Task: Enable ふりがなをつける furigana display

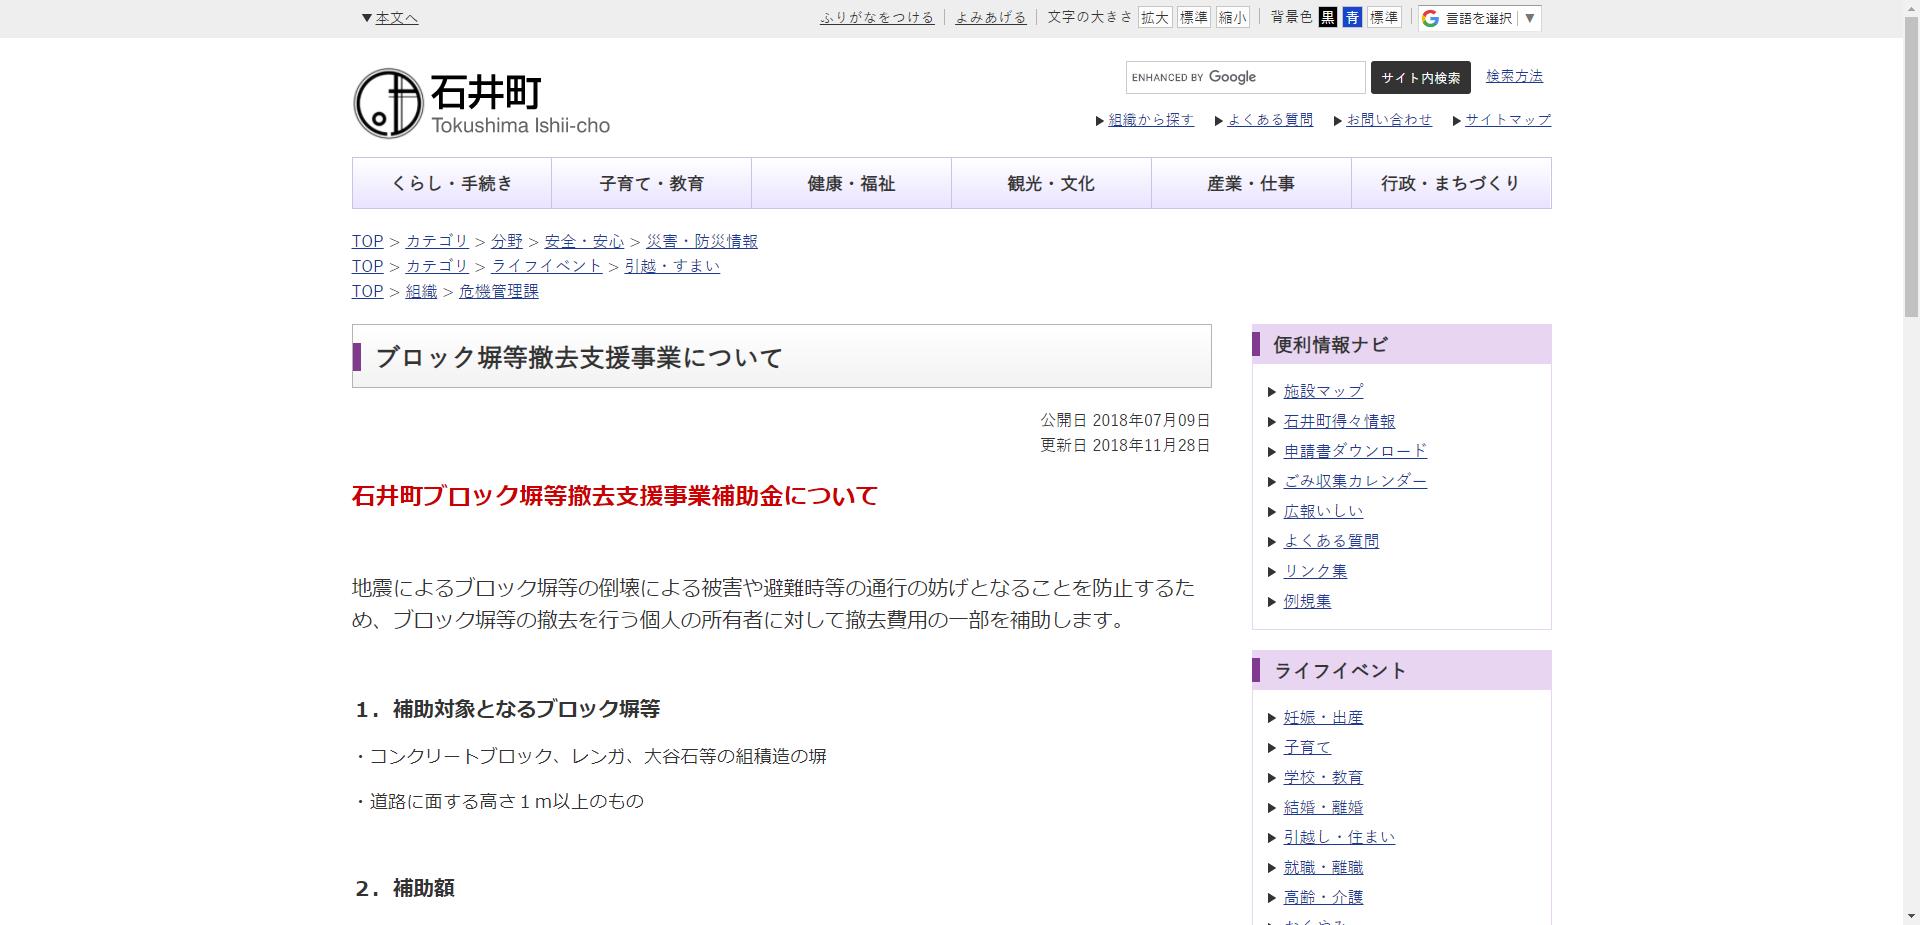Action: coord(877,17)
